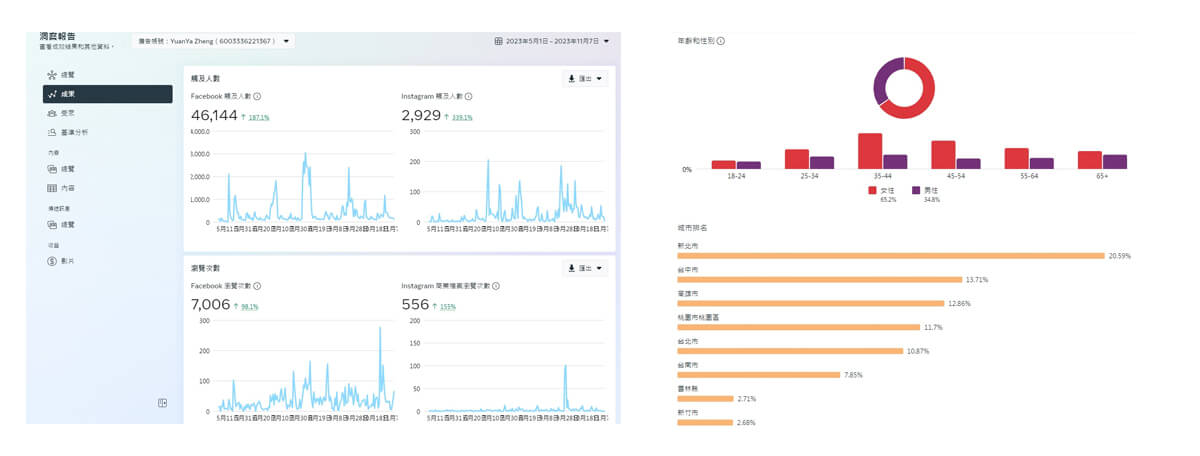The height and width of the screenshot is (456, 1200).
Task: Click the info icon beside Facebook 瀏覽次數
Action: pyautogui.click(x=257, y=286)
